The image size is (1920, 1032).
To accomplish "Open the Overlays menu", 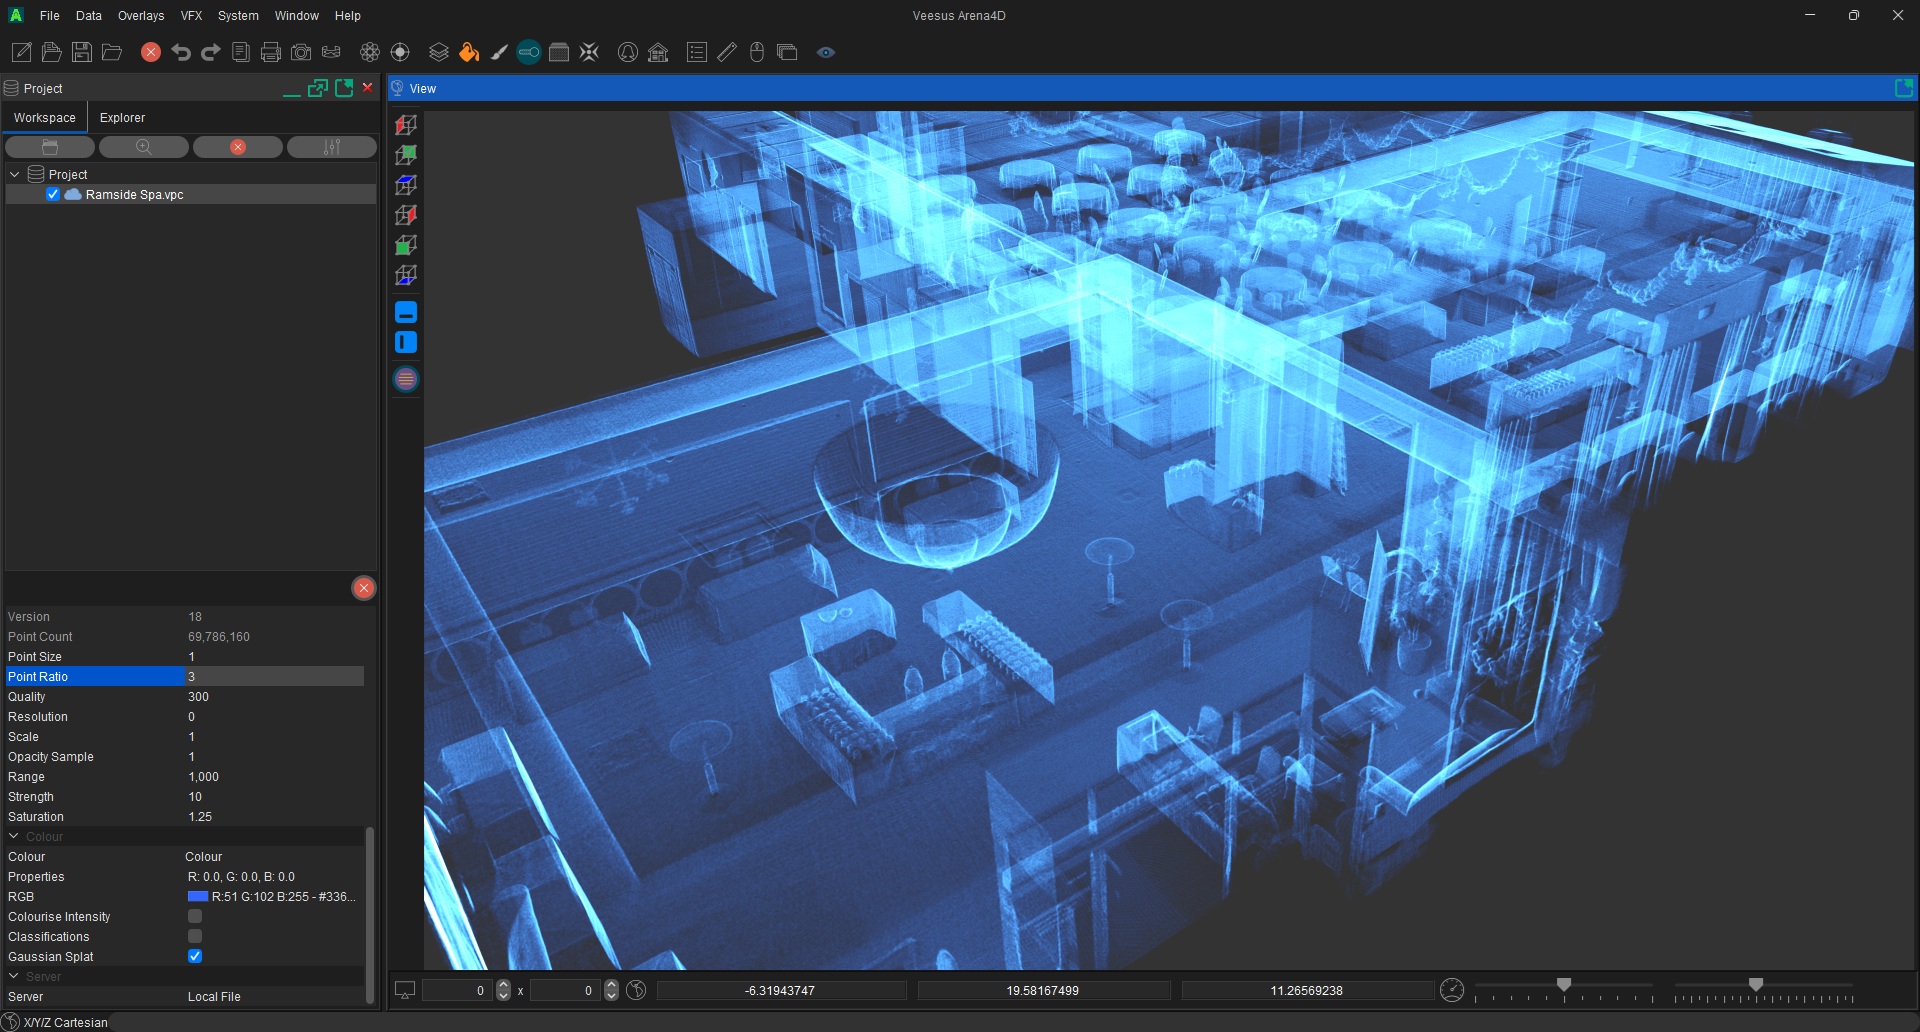I will [140, 15].
